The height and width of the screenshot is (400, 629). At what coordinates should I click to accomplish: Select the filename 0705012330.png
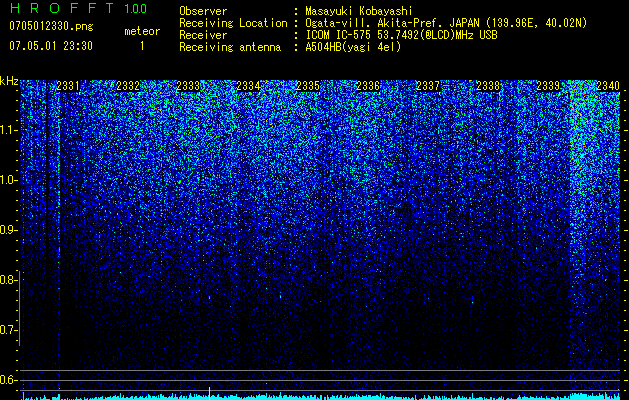coord(51,26)
